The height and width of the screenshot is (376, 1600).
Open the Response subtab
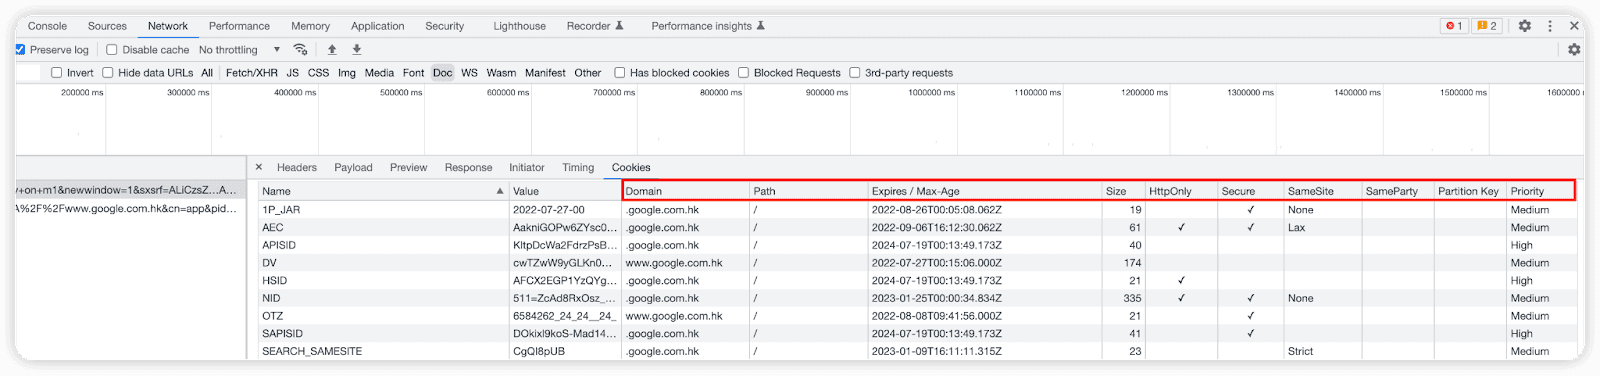469,167
